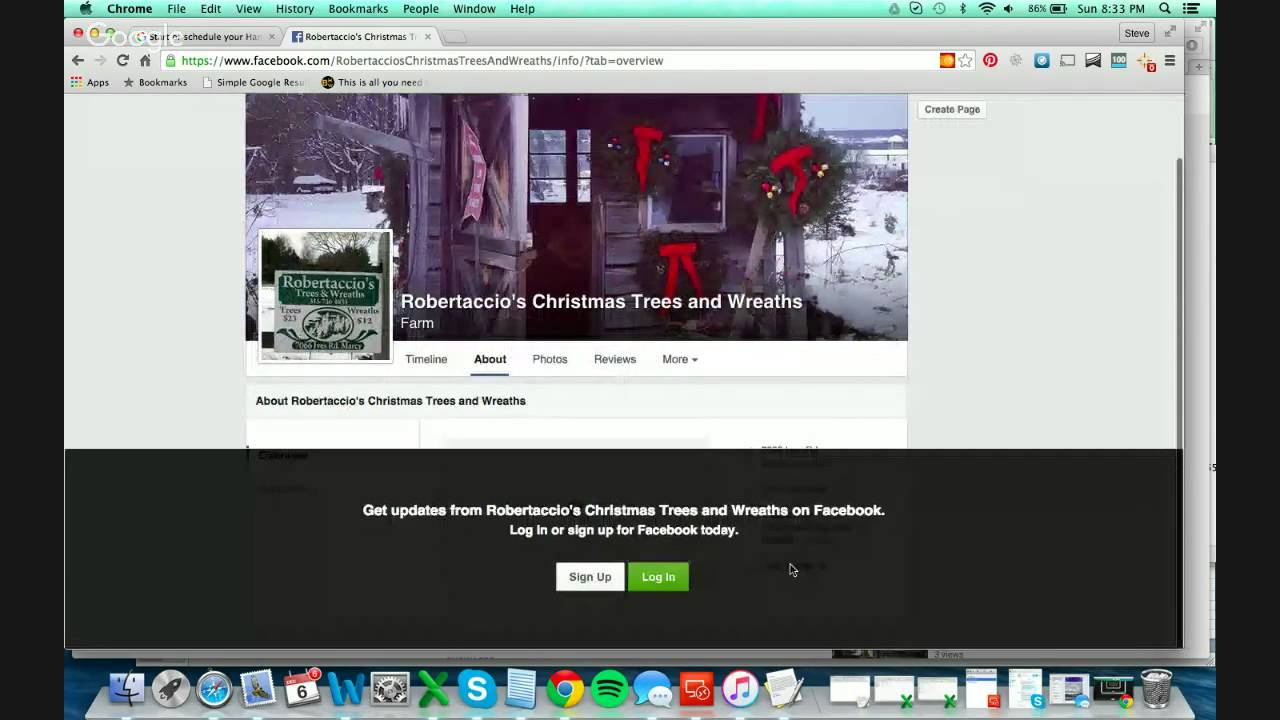
Task: Switch to the Robertaccio's Christmas browser tab
Action: (x=361, y=36)
